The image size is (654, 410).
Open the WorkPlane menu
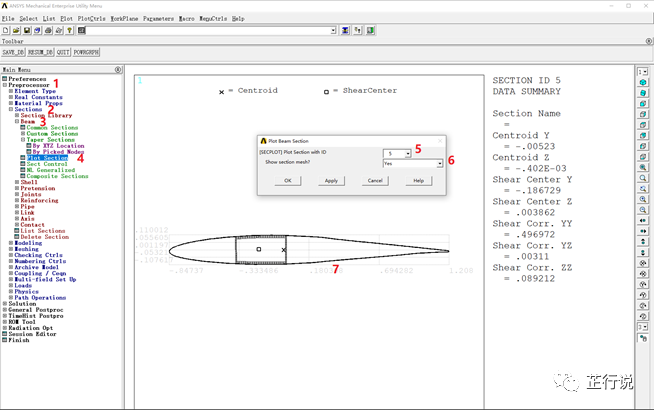124,19
